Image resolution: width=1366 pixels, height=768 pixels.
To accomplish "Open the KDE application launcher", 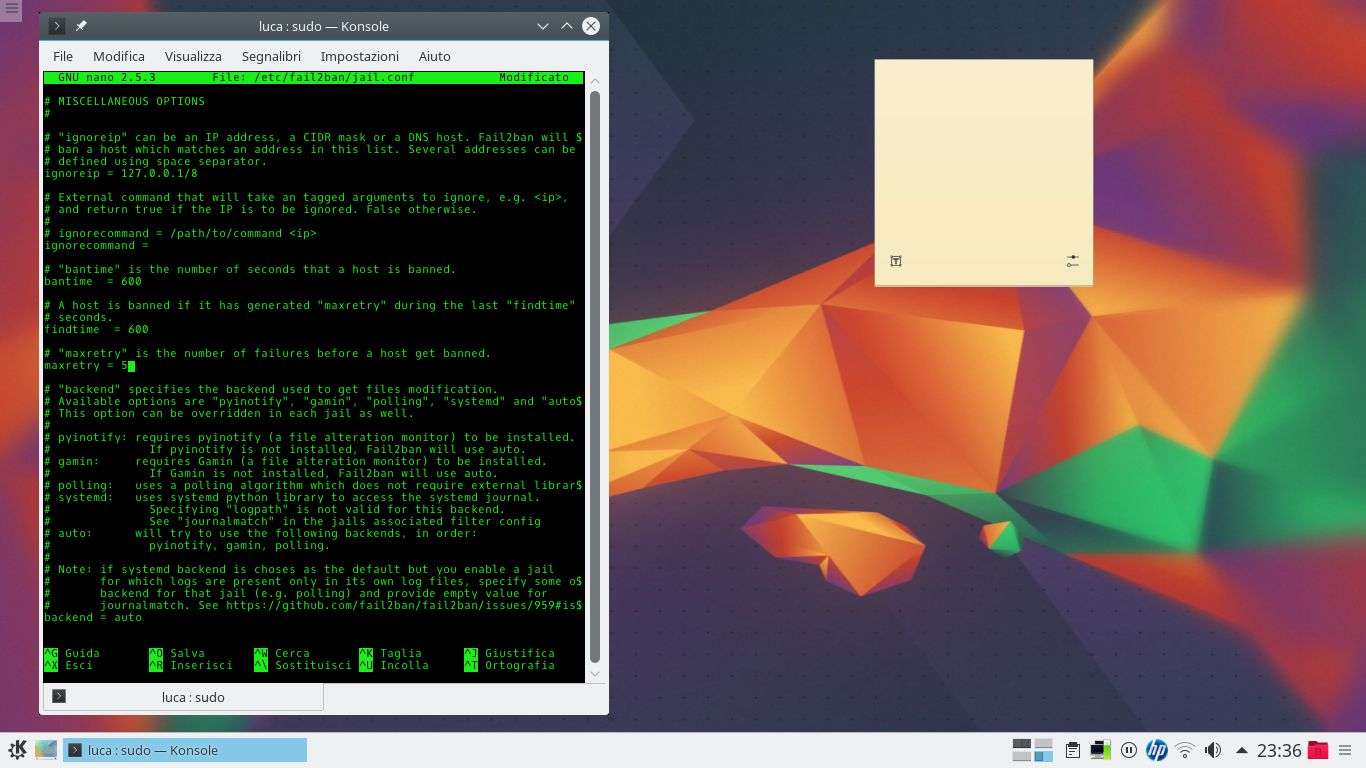I will pyautogui.click(x=17, y=750).
